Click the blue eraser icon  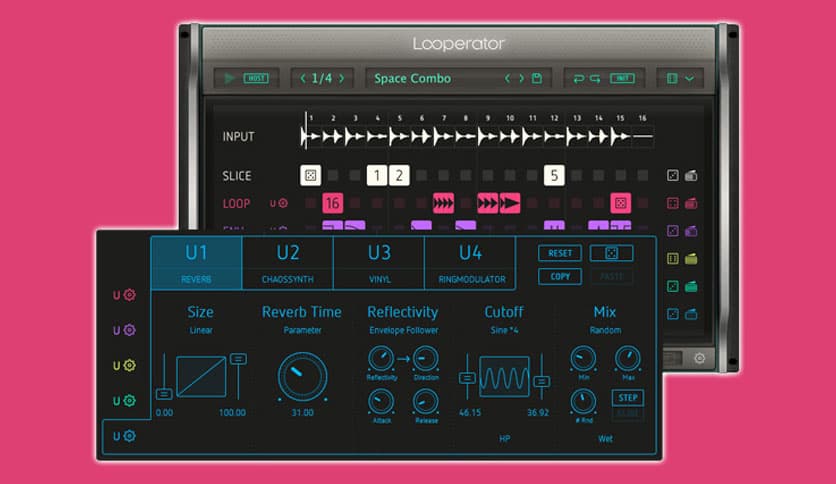(x=691, y=314)
